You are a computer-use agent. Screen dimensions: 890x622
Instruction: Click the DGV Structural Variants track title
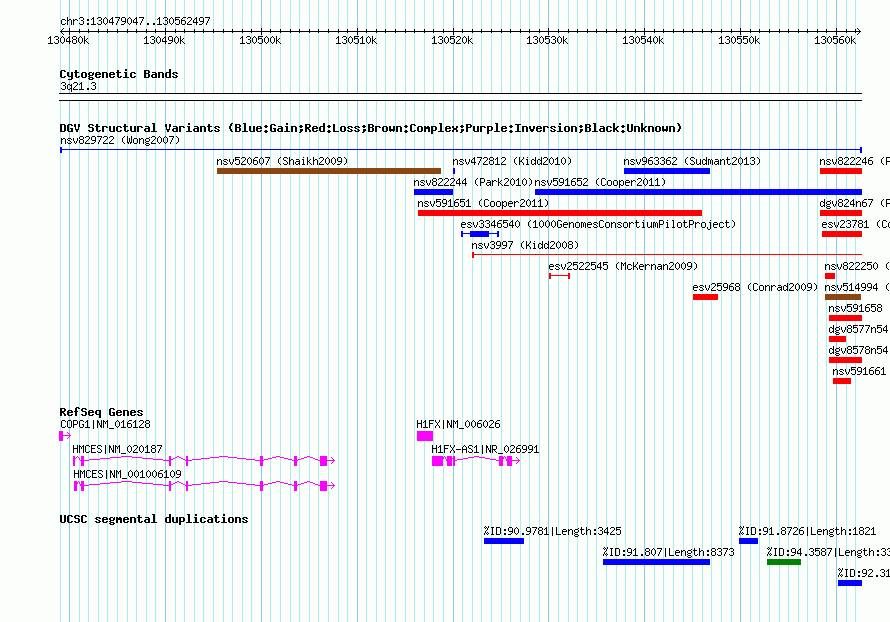tap(371, 128)
